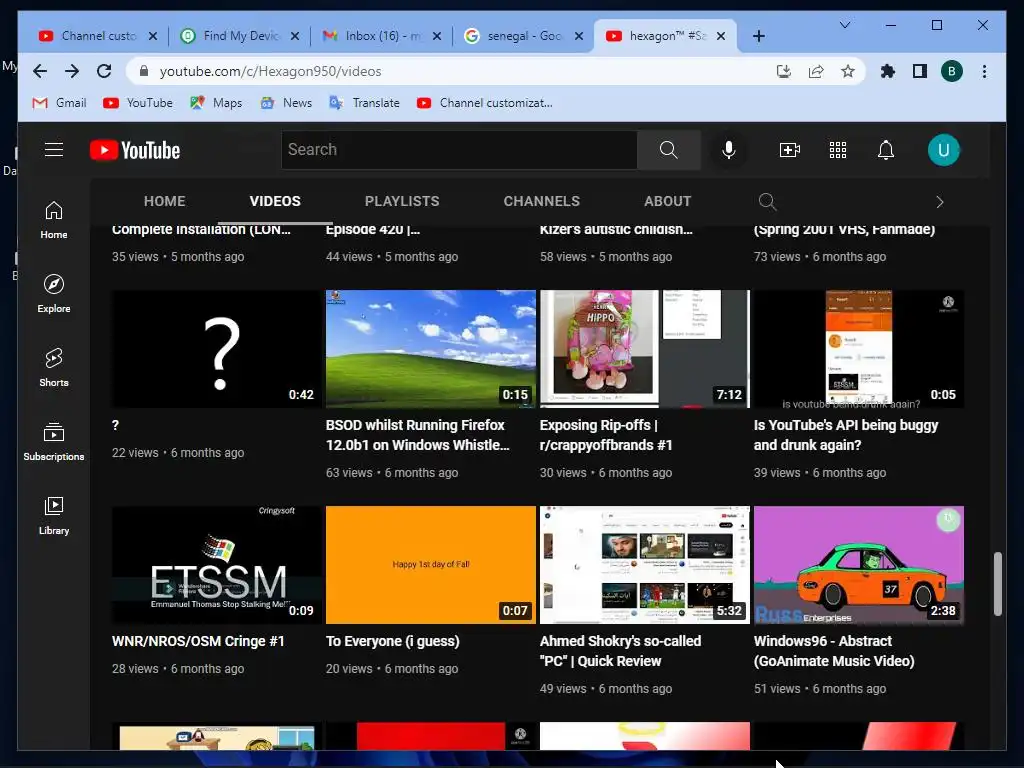Image resolution: width=1024 pixels, height=768 pixels.
Task: Open the YouTube hamburger guide menu
Action: 54,150
